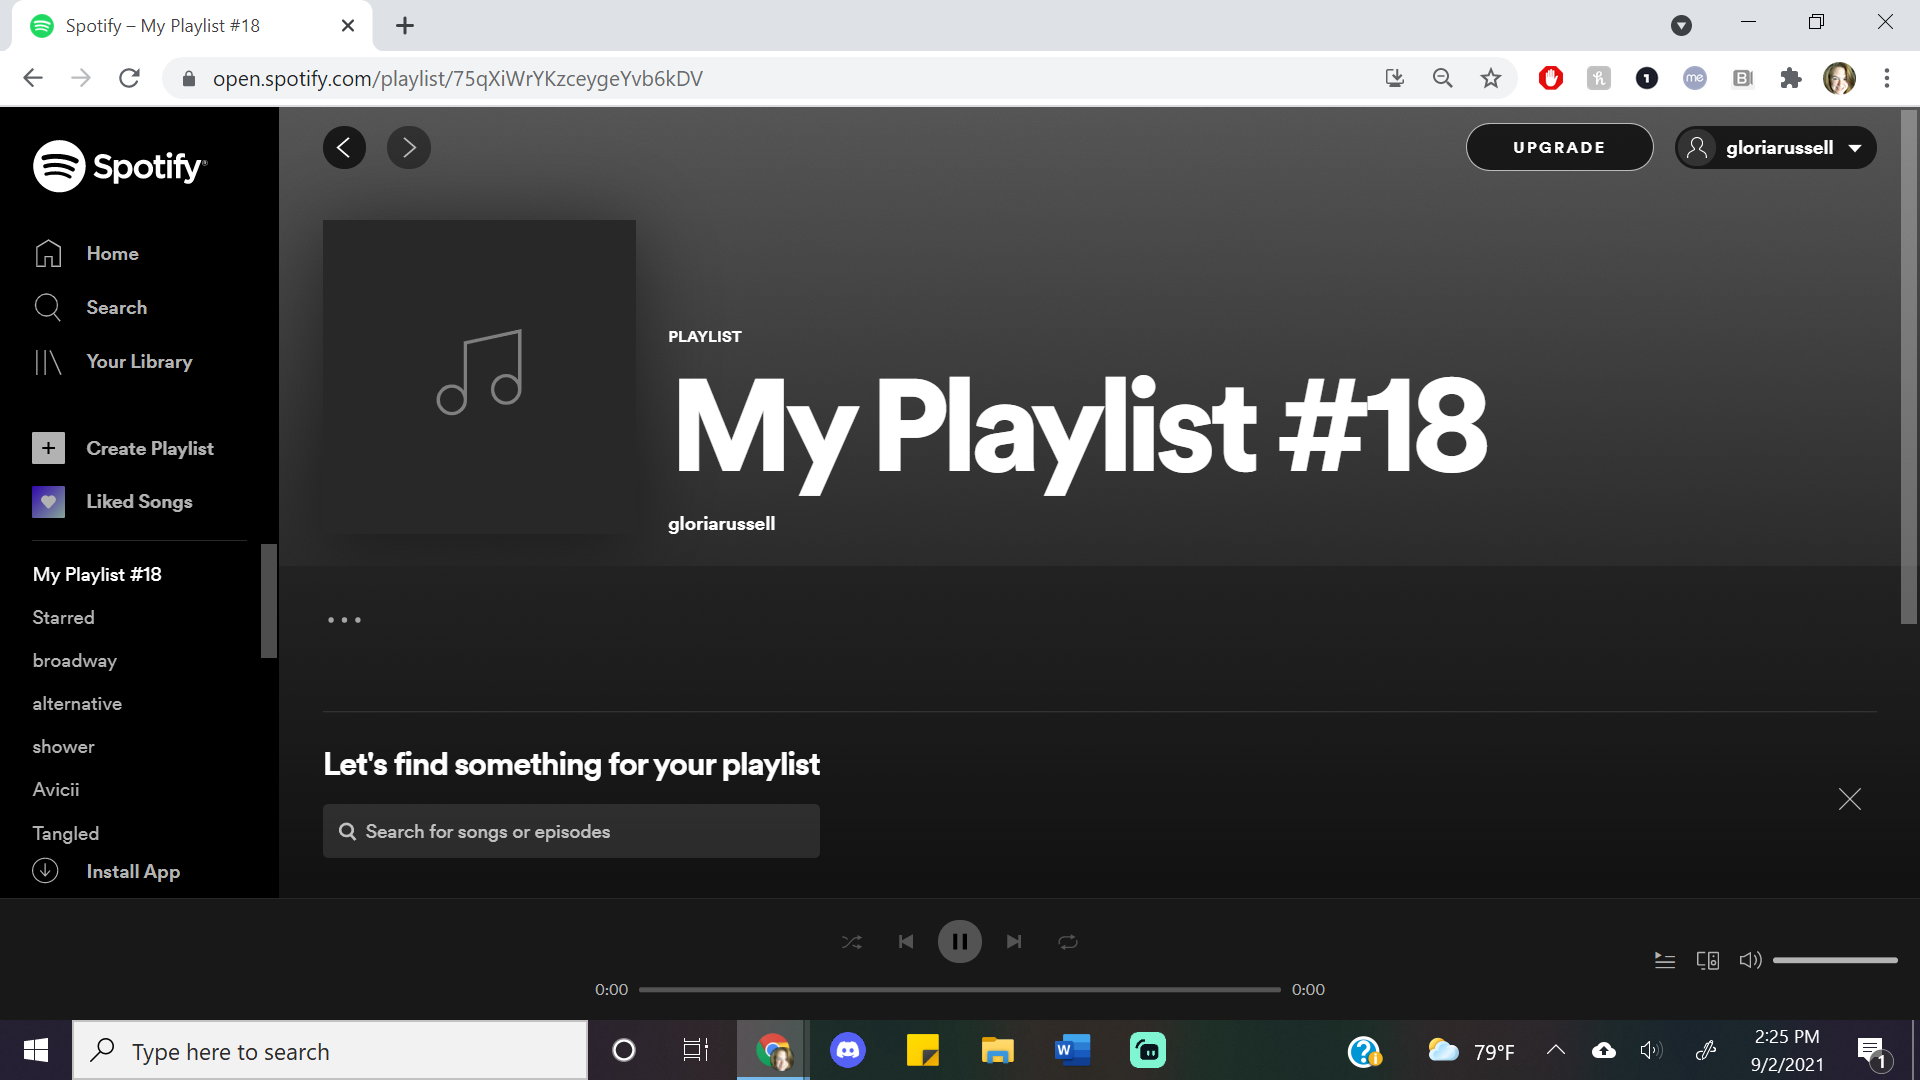Image resolution: width=1920 pixels, height=1080 pixels.
Task: Click the Create Playlist plus icon
Action: 48,448
